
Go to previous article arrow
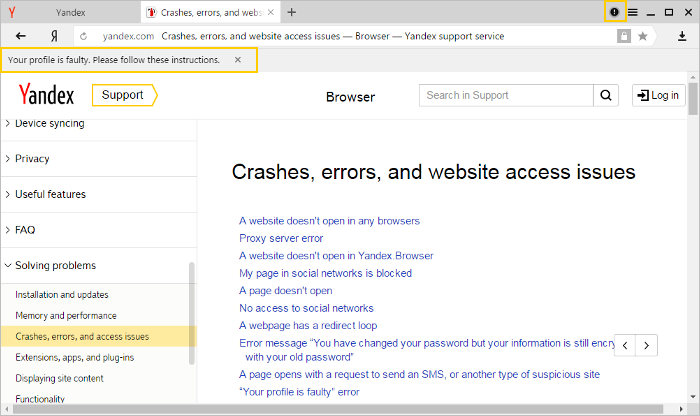click(x=625, y=345)
